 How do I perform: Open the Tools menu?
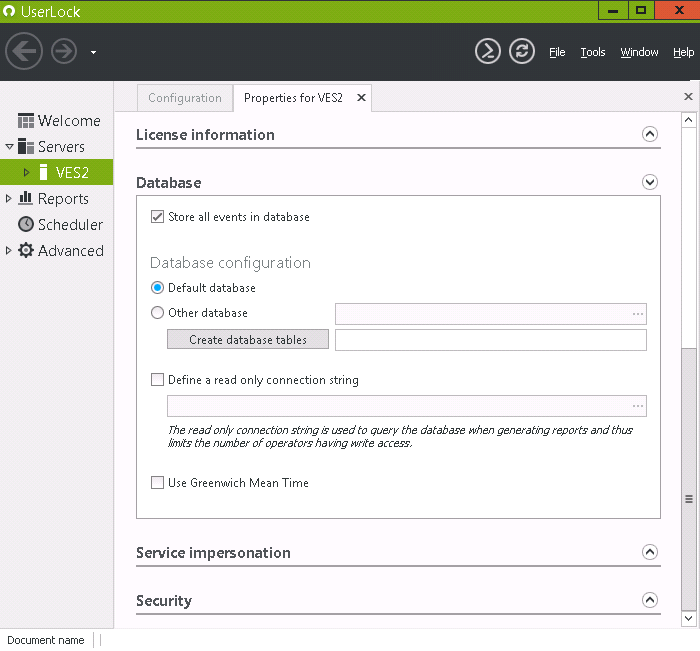point(592,52)
